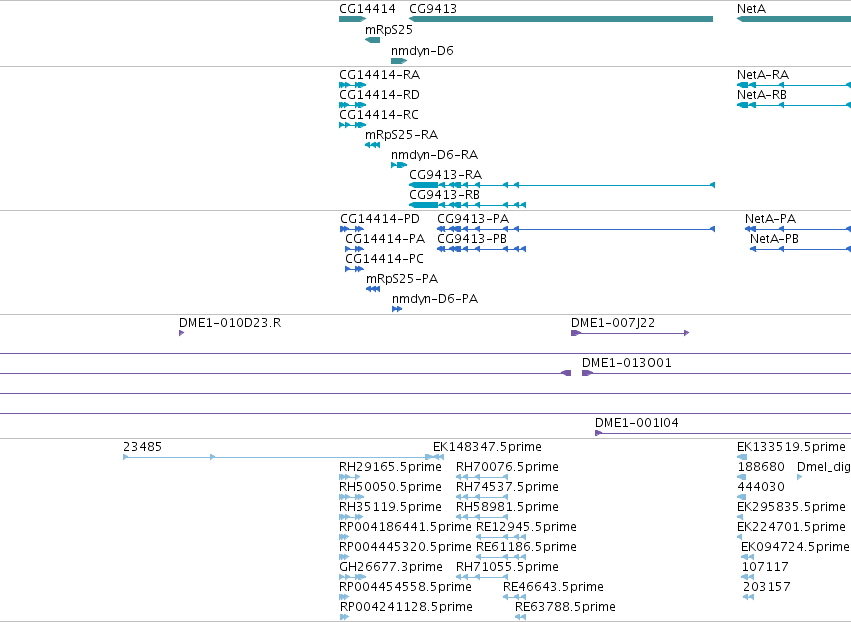Screen dimensions: 851x622
Task: Select EK148347.5prime EST
Action: pos(439,457)
